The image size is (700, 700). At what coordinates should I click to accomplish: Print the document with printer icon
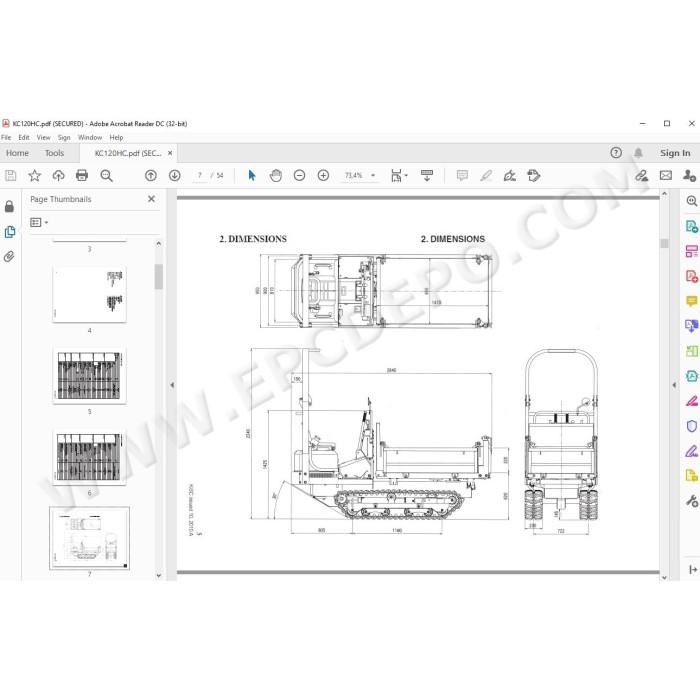(82, 175)
